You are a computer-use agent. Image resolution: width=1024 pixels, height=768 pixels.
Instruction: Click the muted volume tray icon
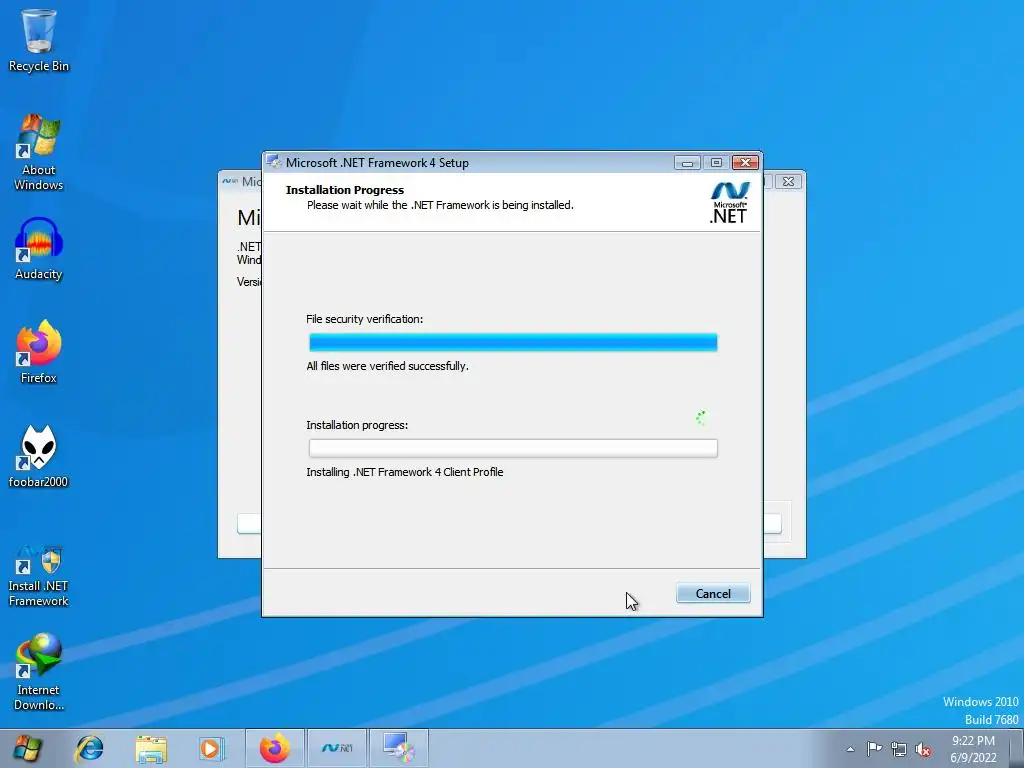[x=923, y=750]
